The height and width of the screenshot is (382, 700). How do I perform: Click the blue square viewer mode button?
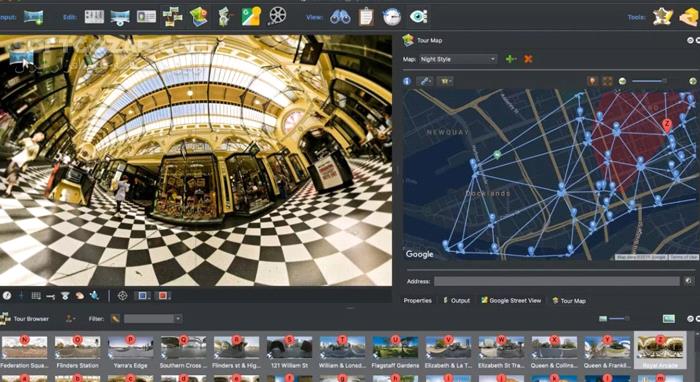pyautogui.click(x=142, y=295)
